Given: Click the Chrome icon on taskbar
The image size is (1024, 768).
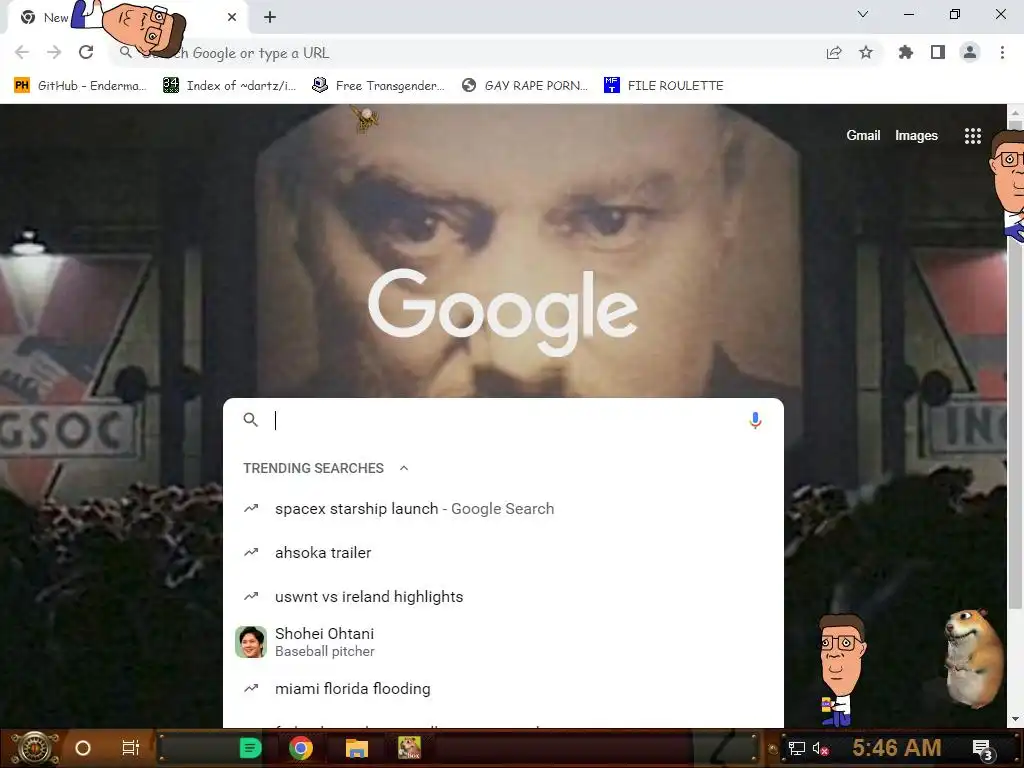Looking at the screenshot, I should 300,748.
